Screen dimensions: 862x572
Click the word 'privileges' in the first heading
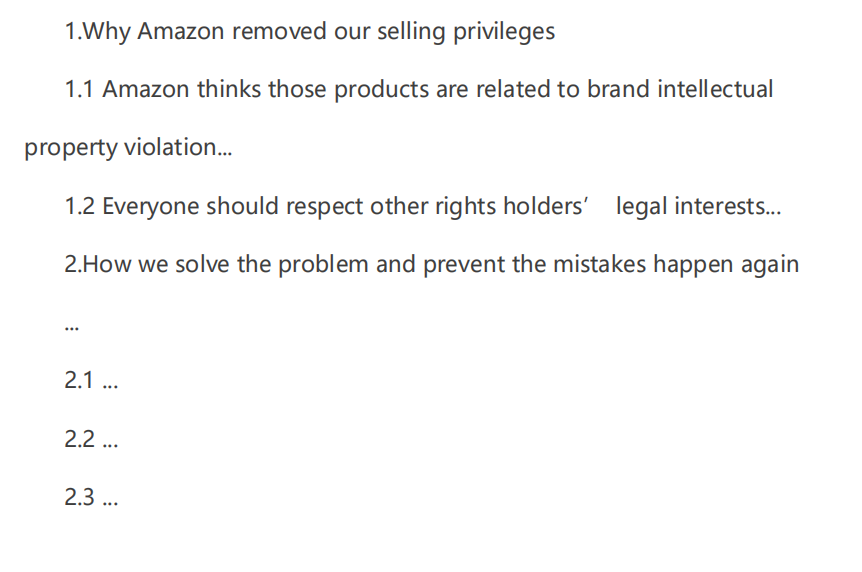pos(504,31)
